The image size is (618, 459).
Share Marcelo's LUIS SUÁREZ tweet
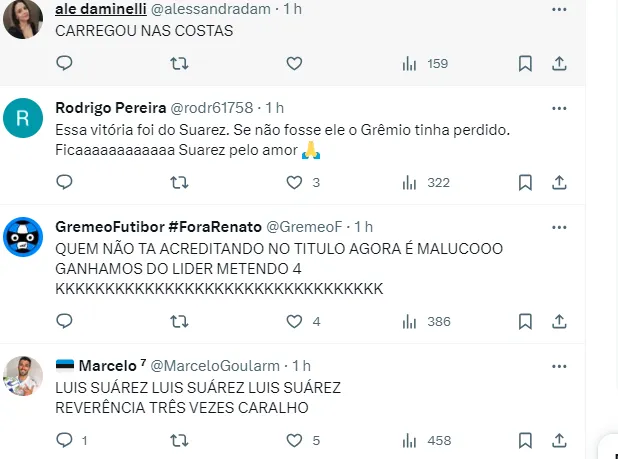pyautogui.click(x=560, y=440)
